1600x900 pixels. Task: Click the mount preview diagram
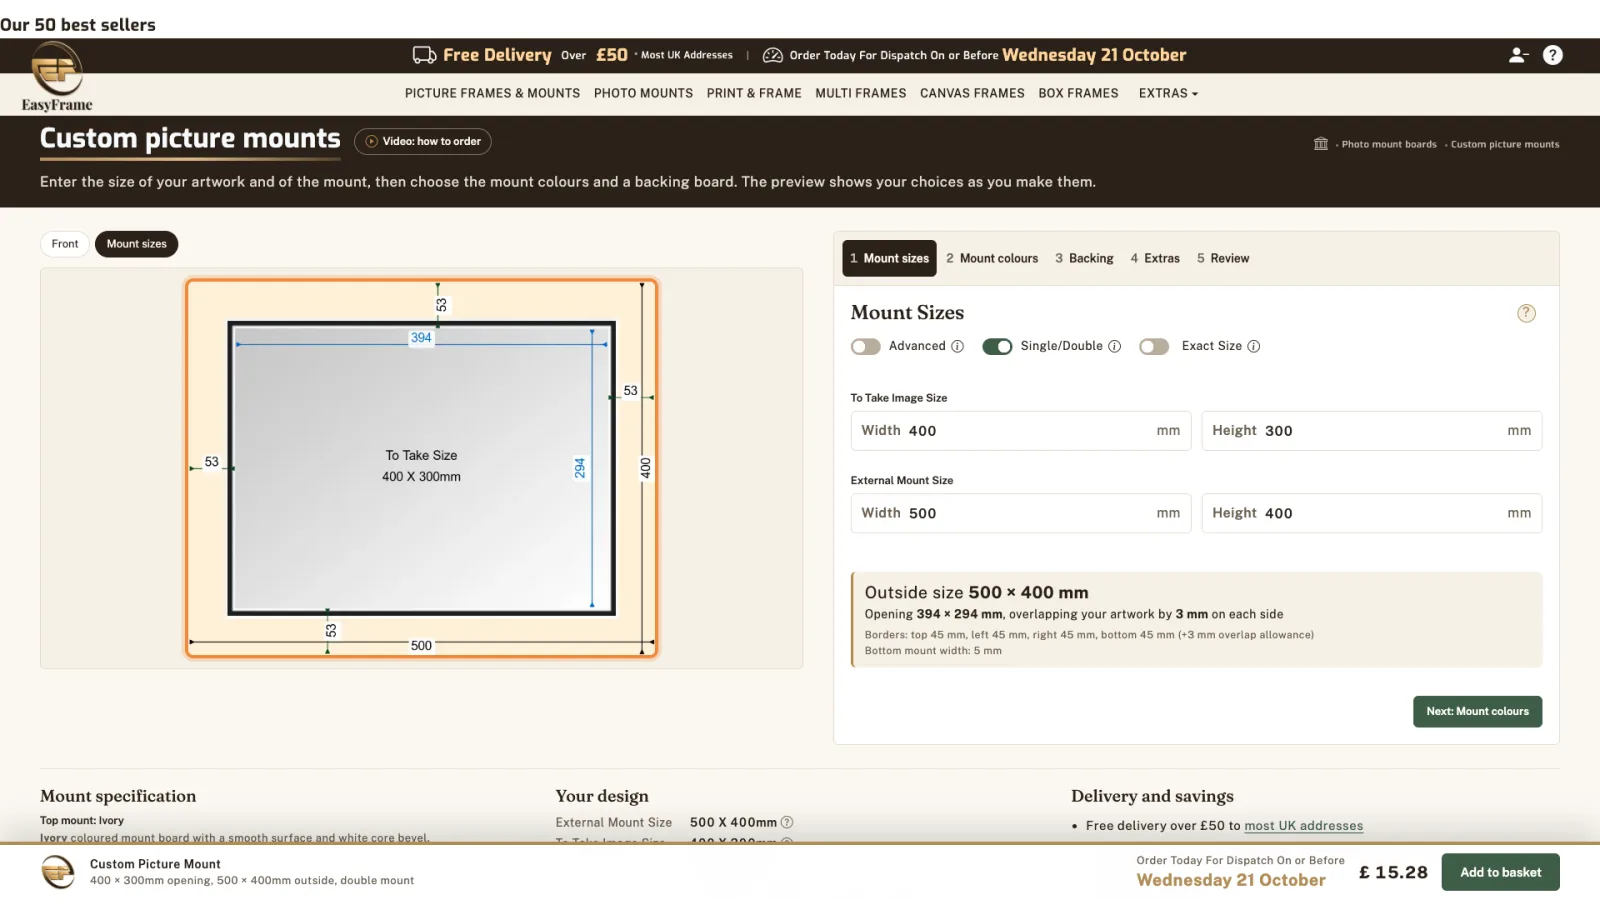(421, 468)
